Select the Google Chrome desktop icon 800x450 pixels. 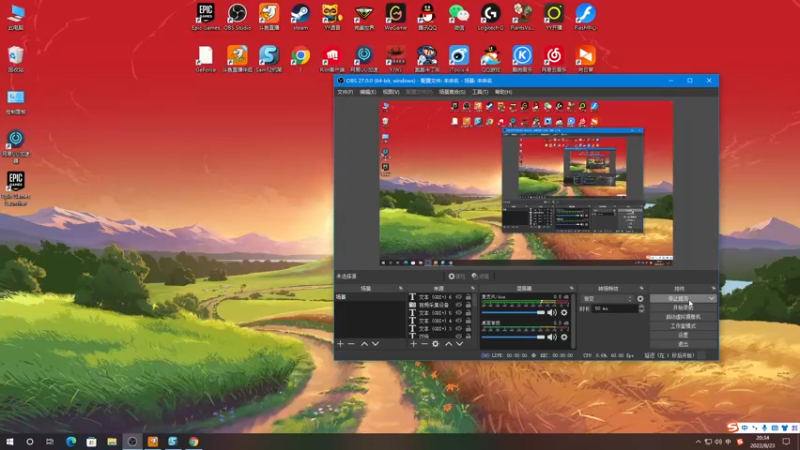[301, 59]
